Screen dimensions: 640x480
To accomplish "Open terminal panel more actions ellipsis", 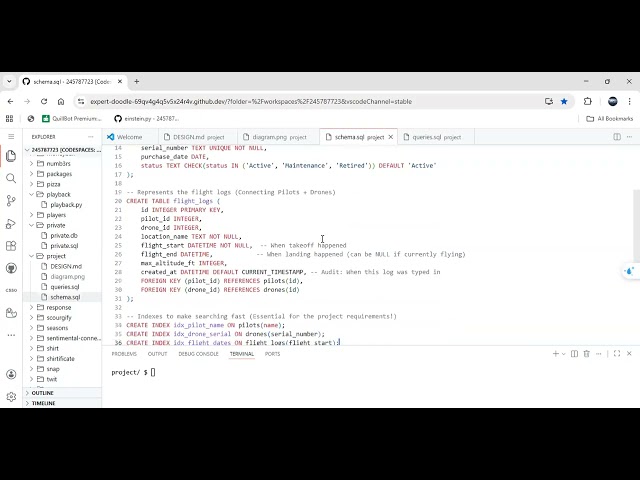I will pos(599,353).
